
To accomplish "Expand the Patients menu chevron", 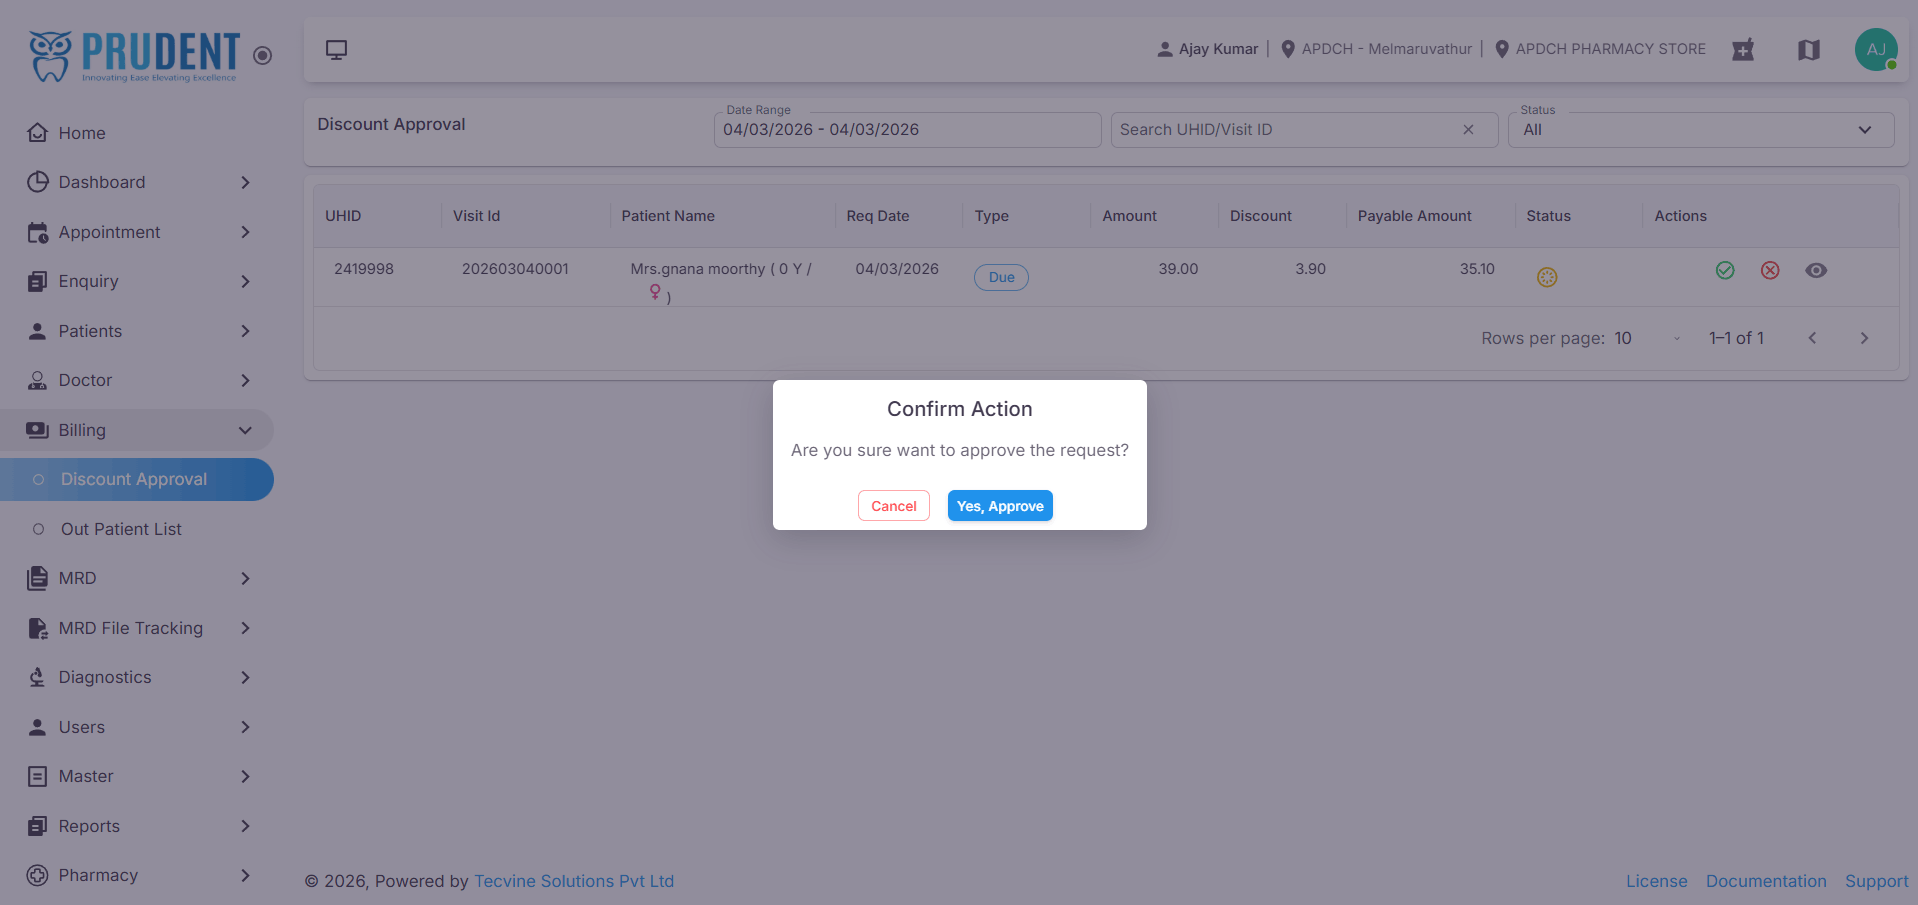I will 245,331.
